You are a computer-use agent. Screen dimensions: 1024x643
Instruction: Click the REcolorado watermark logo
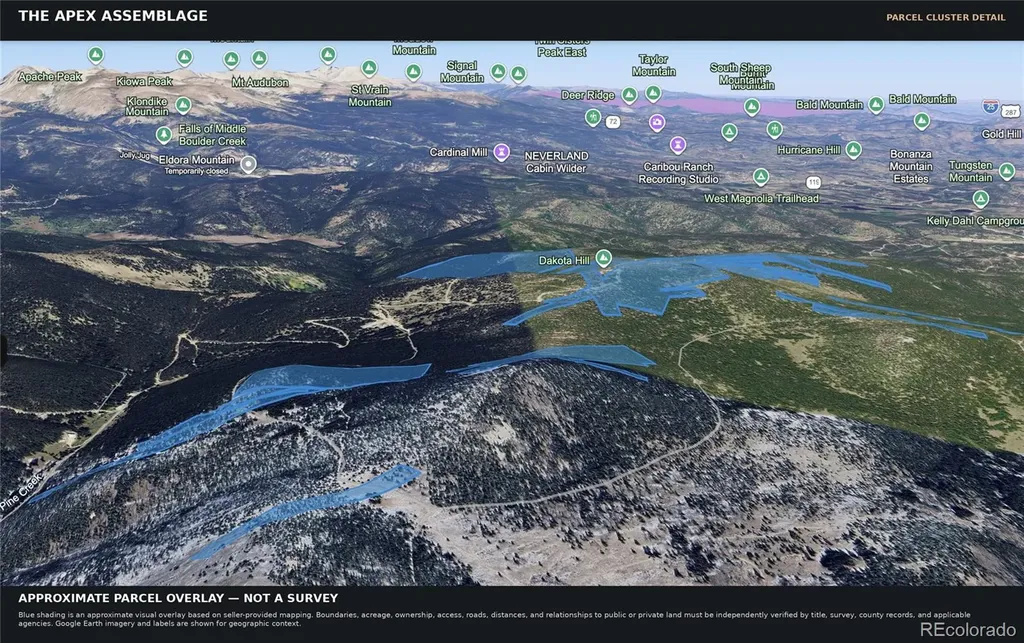click(x=967, y=629)
